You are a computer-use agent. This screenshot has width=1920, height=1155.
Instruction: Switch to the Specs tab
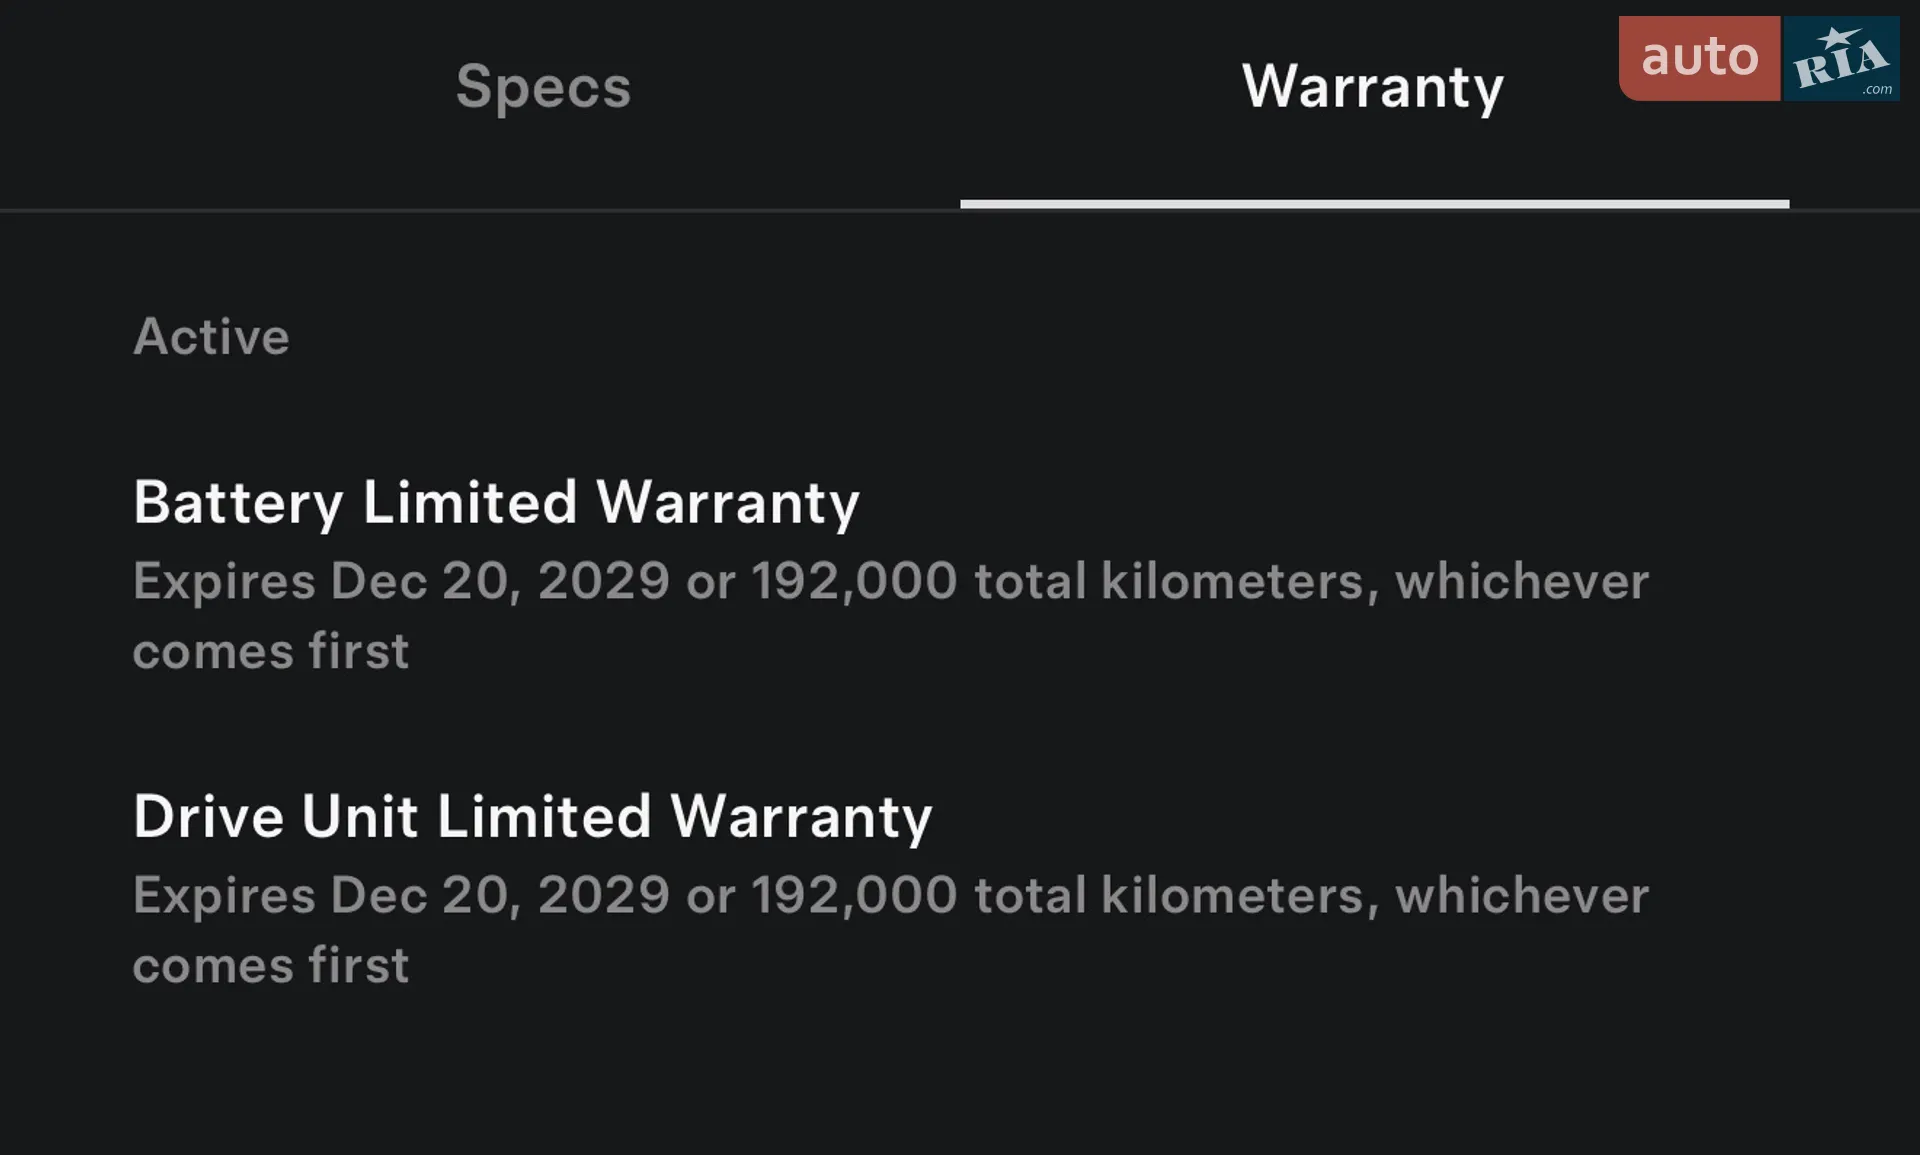(x=543, y=88)
